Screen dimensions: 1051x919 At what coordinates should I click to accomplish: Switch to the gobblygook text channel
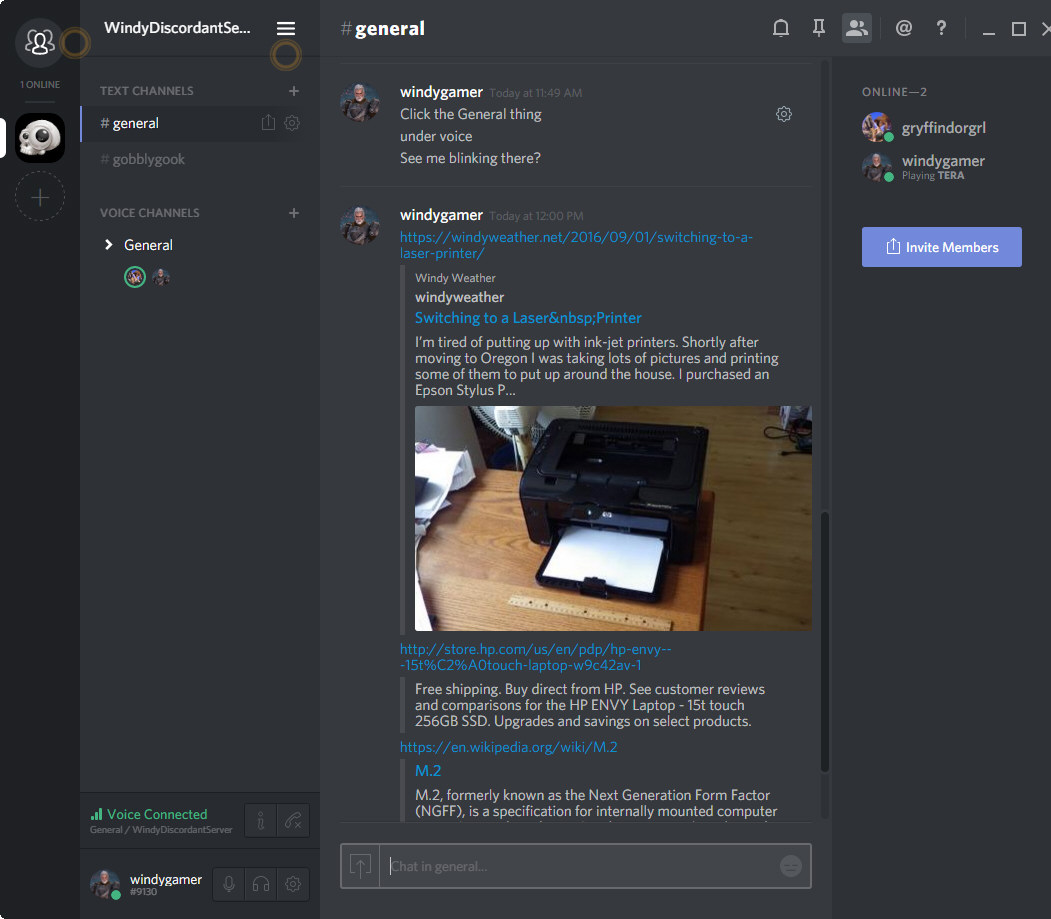(148, 159)
